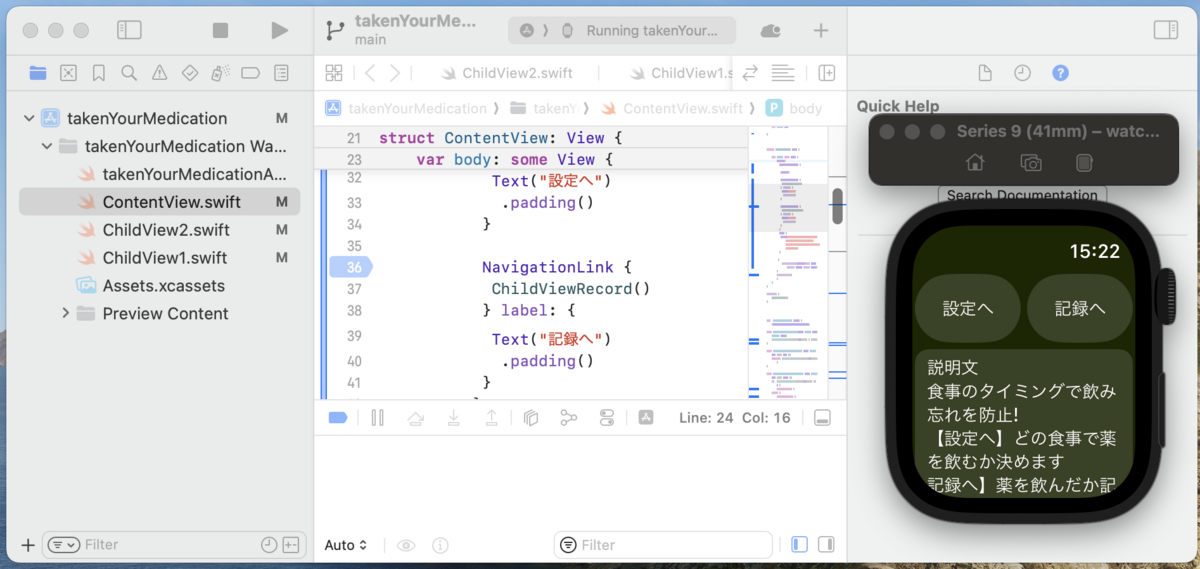Open the Debug navigator spray icon
This screenshot has width=1200, height=569.
click(x=220, y=73)
